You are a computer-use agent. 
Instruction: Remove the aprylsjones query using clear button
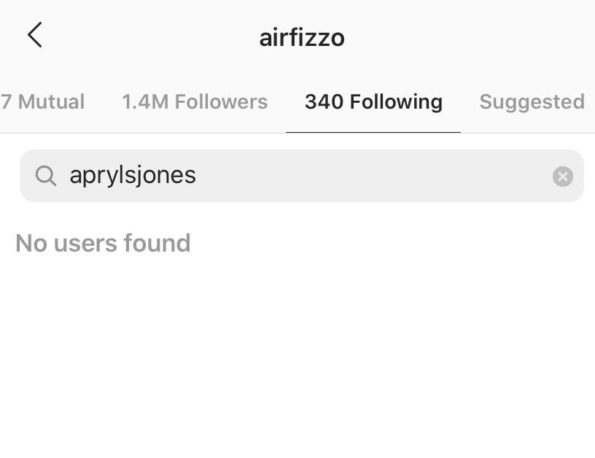click(562, 176)
